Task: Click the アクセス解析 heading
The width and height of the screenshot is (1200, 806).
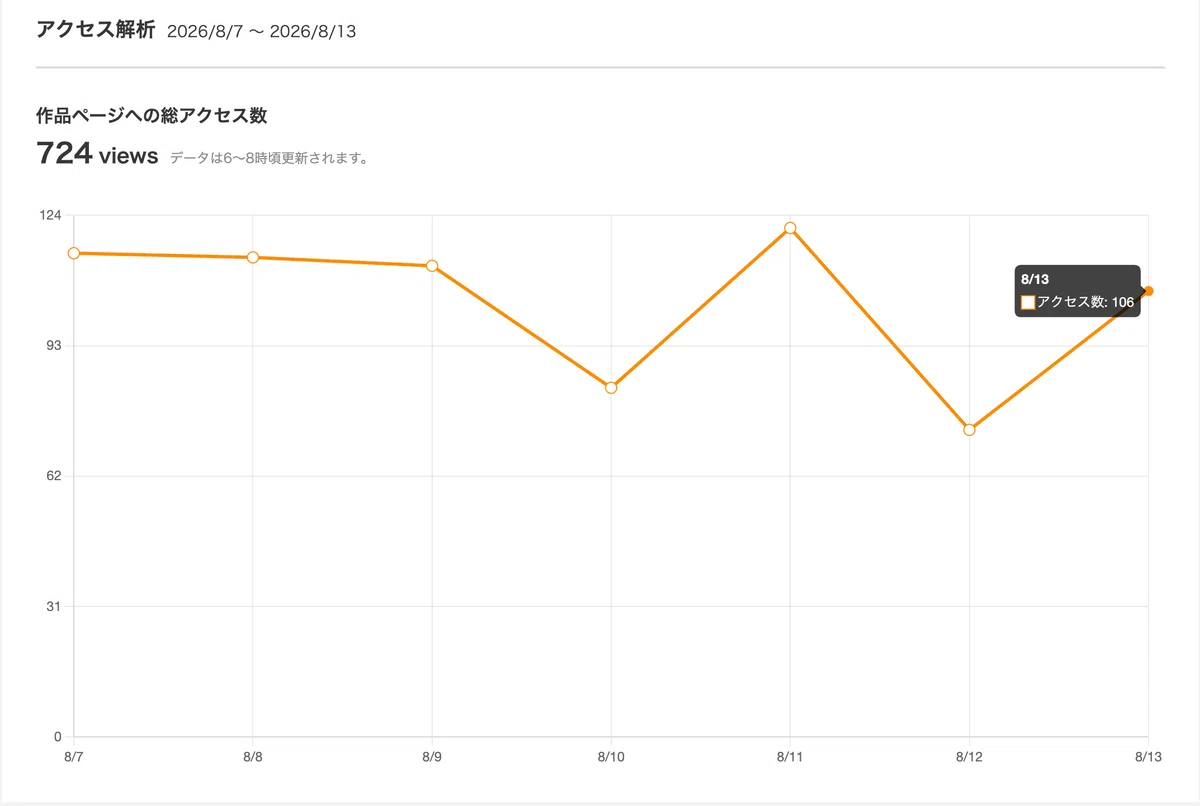Action: pyautogui.click(x=95, y=30)
